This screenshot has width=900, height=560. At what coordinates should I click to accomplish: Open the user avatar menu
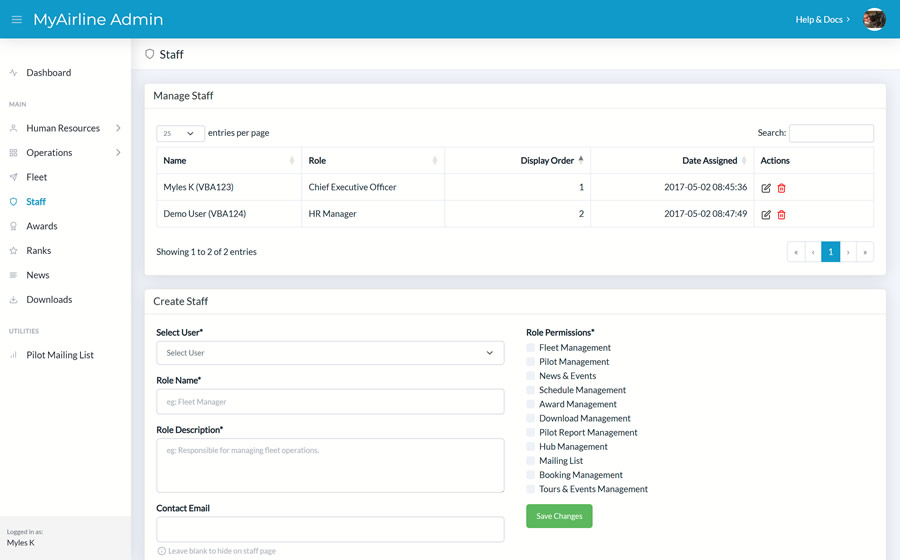tap(874, 20)
